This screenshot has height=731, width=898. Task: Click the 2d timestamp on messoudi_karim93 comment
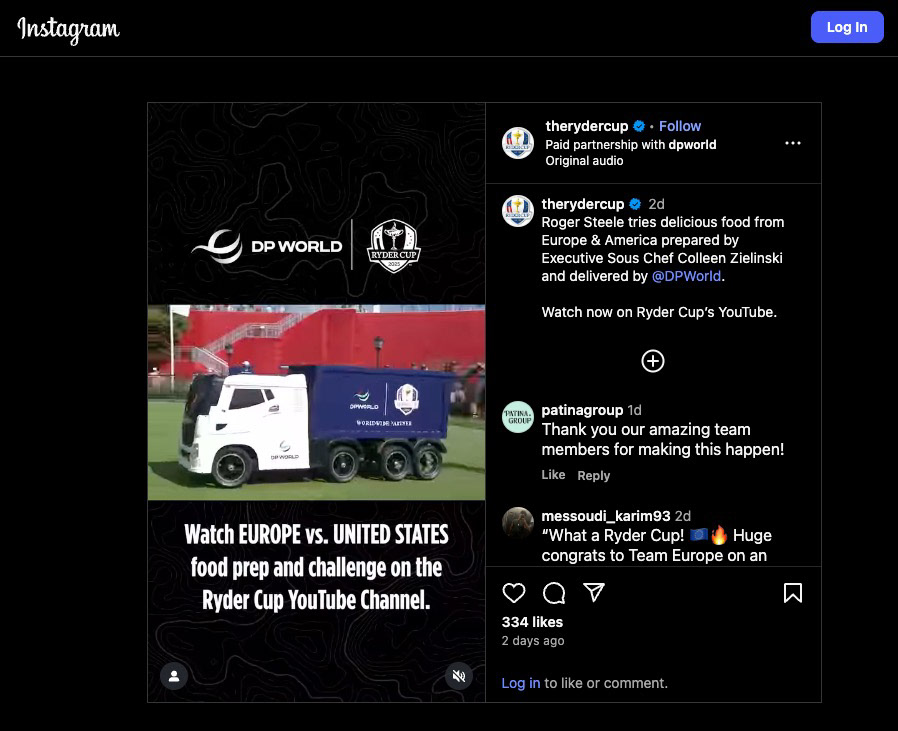coord(683,516)
